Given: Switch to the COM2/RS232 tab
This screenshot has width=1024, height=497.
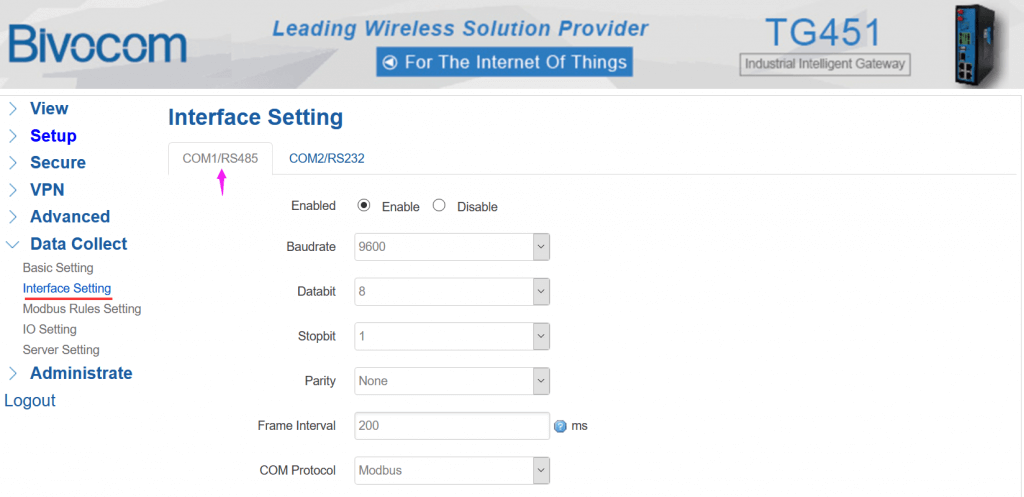Looking at the screenshot, I should (x=326, y=158).
